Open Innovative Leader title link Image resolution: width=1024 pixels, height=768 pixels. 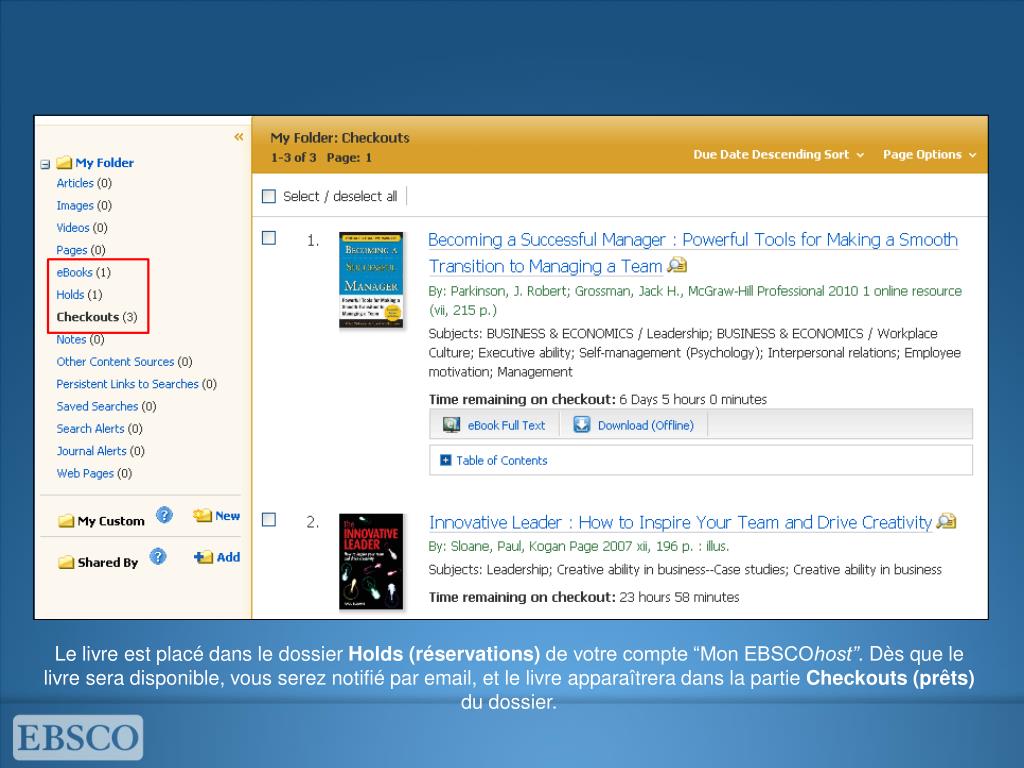[680, 522]
